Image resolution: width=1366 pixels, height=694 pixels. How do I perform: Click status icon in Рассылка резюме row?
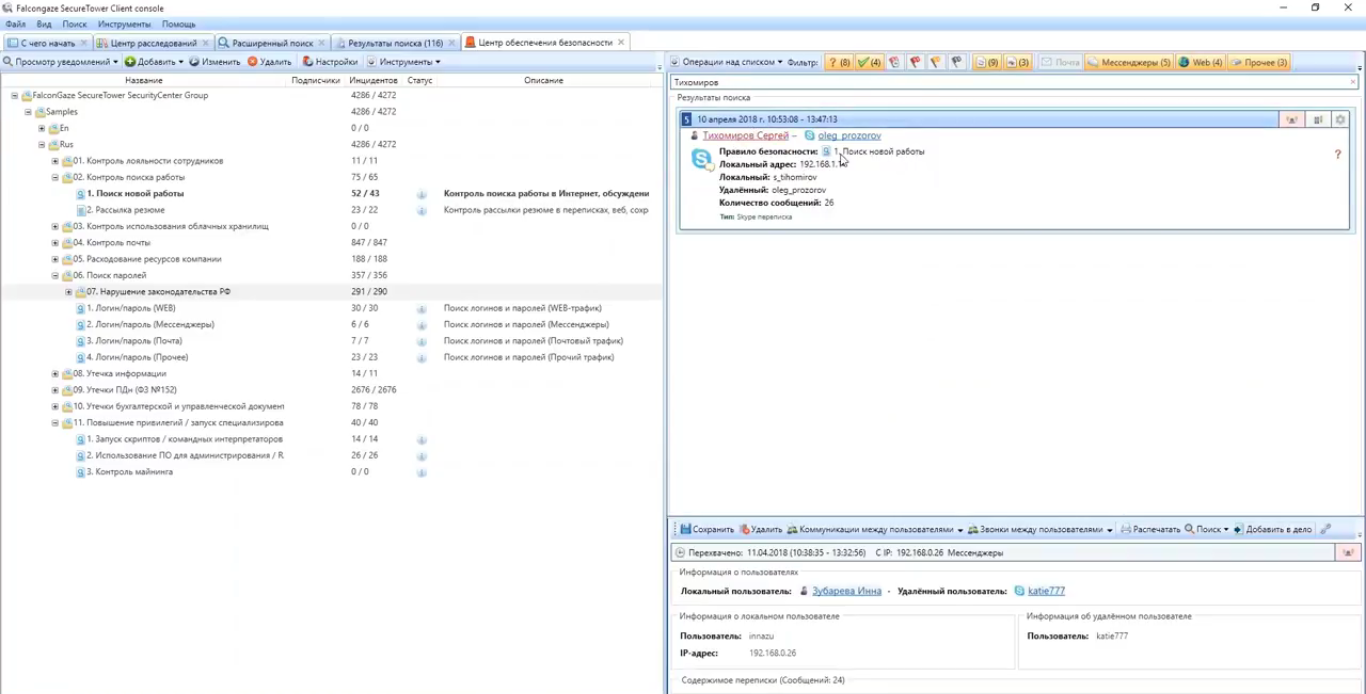click(x=422, y=210)
